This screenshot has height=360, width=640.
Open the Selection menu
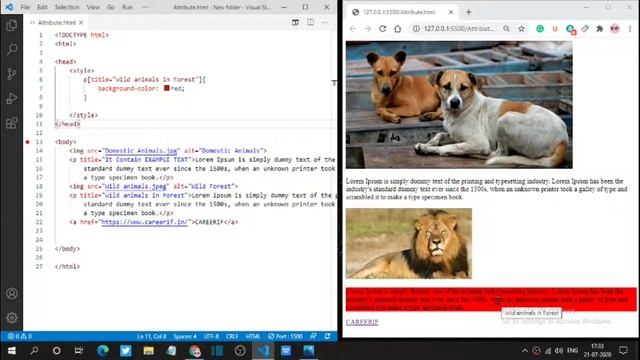67,7
